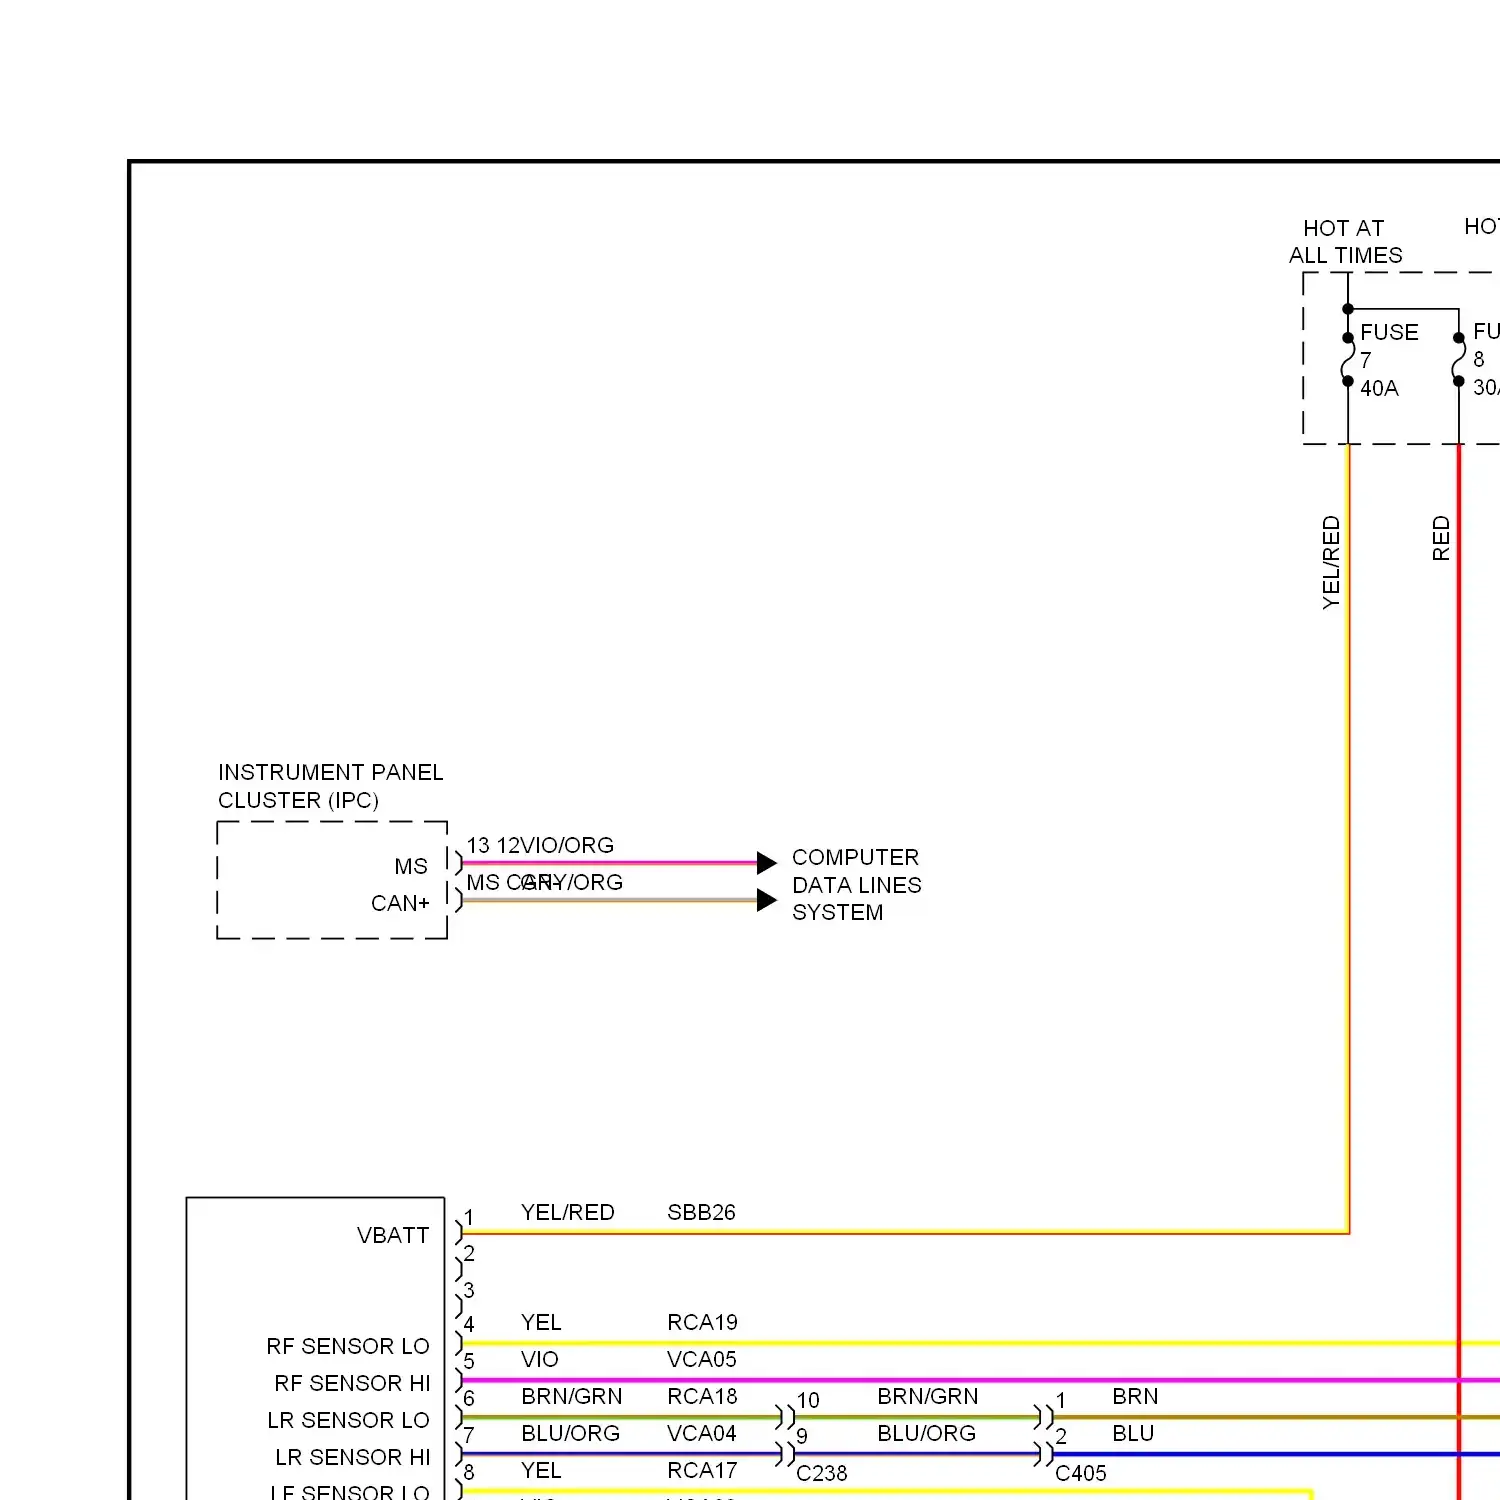
Task: Click the "GRY/ORG" wire label
Action: click(x=573, y=882)
